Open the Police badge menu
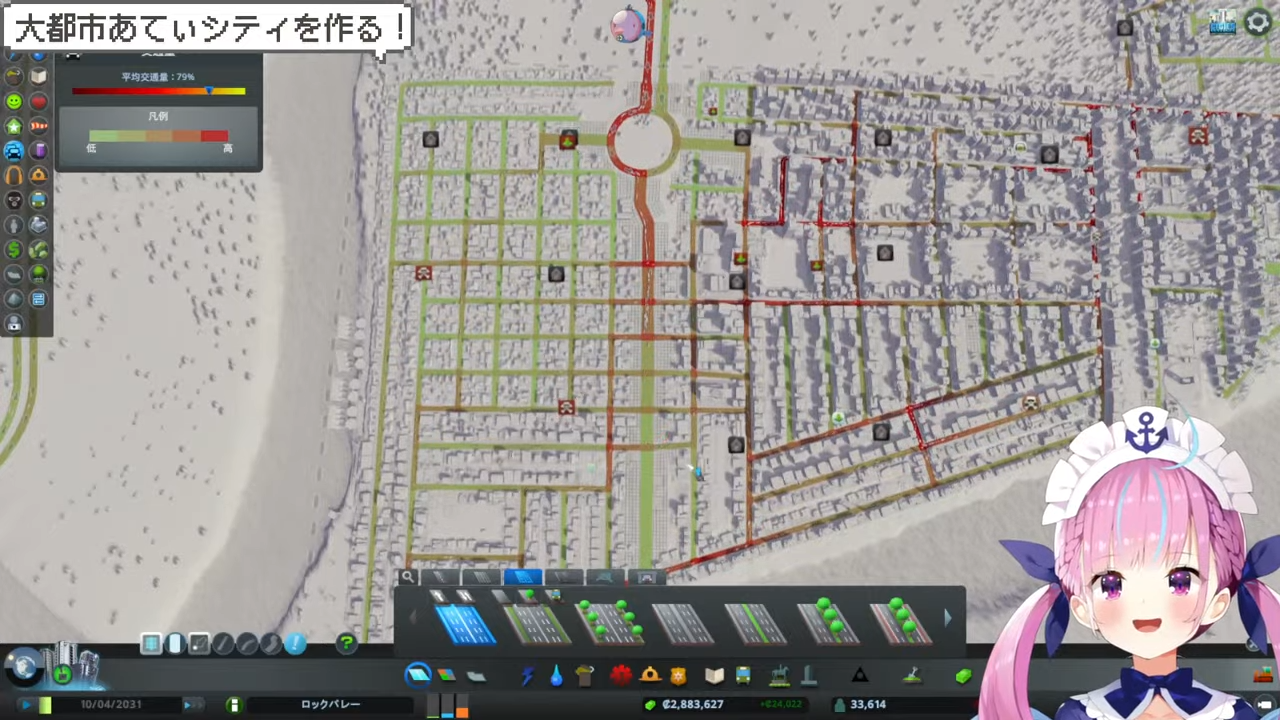Screen dimensions: 1280x720 678,676
